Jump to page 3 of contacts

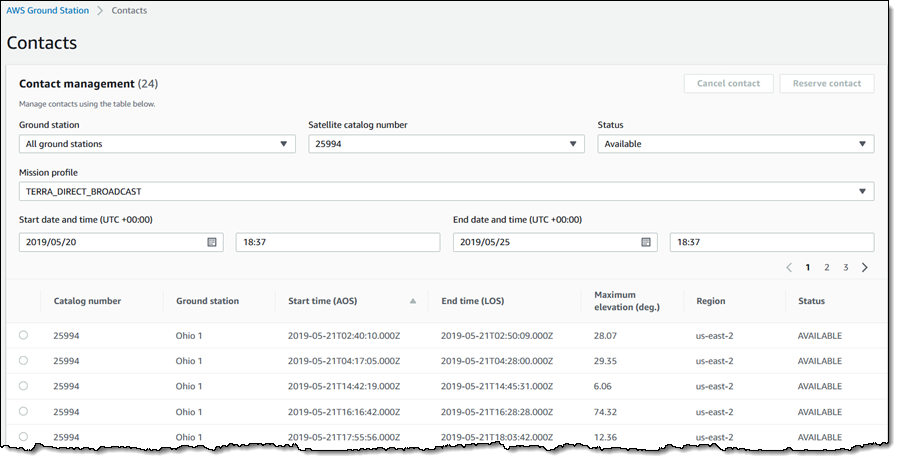(845, 268)
